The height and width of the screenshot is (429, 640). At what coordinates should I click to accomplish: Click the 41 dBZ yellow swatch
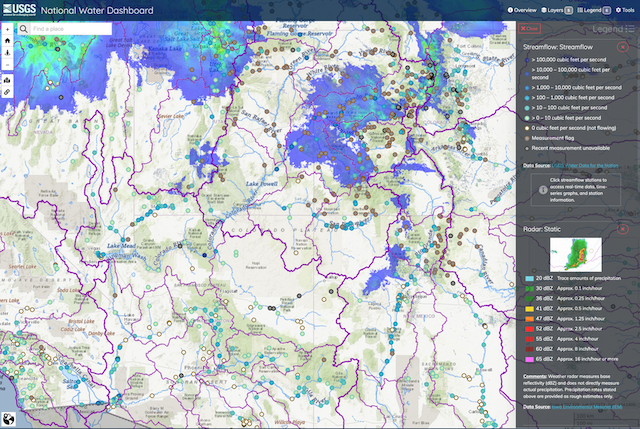(x=529, y=309)
